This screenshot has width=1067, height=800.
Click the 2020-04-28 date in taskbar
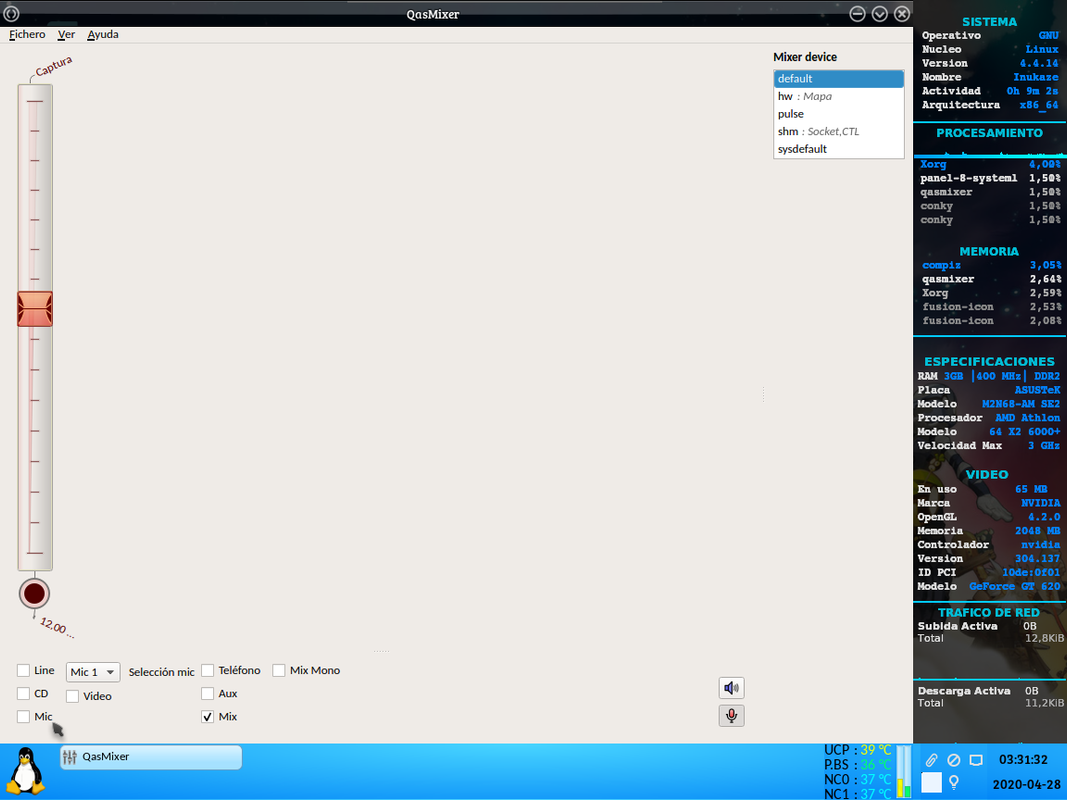[1027, 784]
